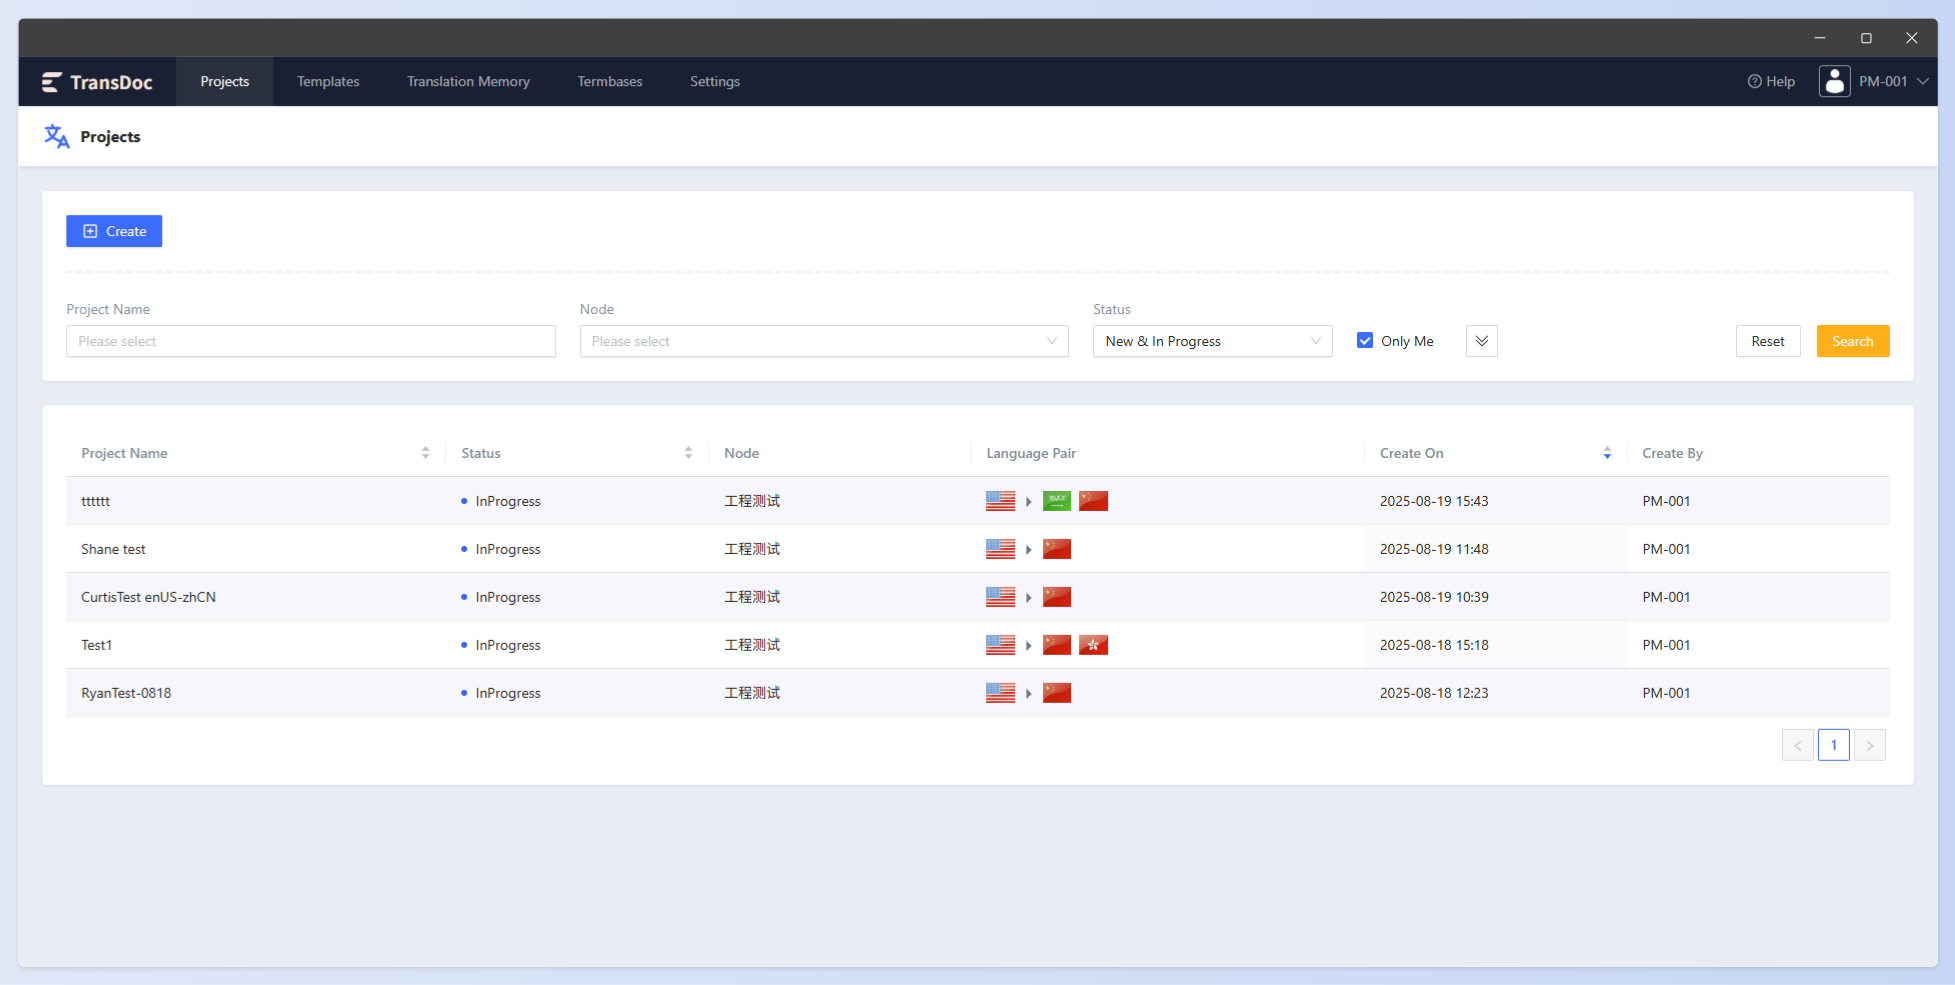
Task: Open the PM-001 account dropdown
Action: 1892,82
